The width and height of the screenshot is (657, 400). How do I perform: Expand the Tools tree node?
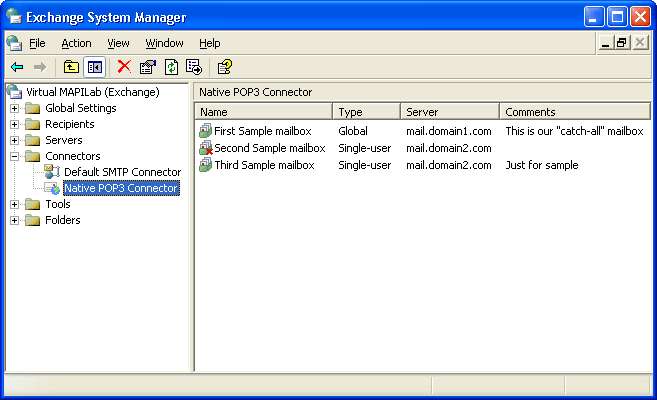(x=15, y=204)
